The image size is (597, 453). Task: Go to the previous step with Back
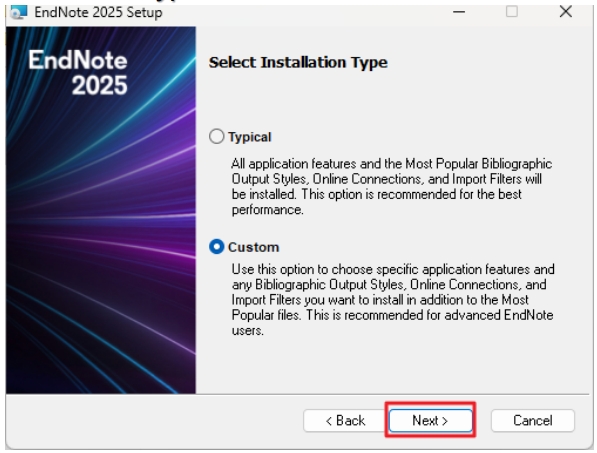(345, 421)
